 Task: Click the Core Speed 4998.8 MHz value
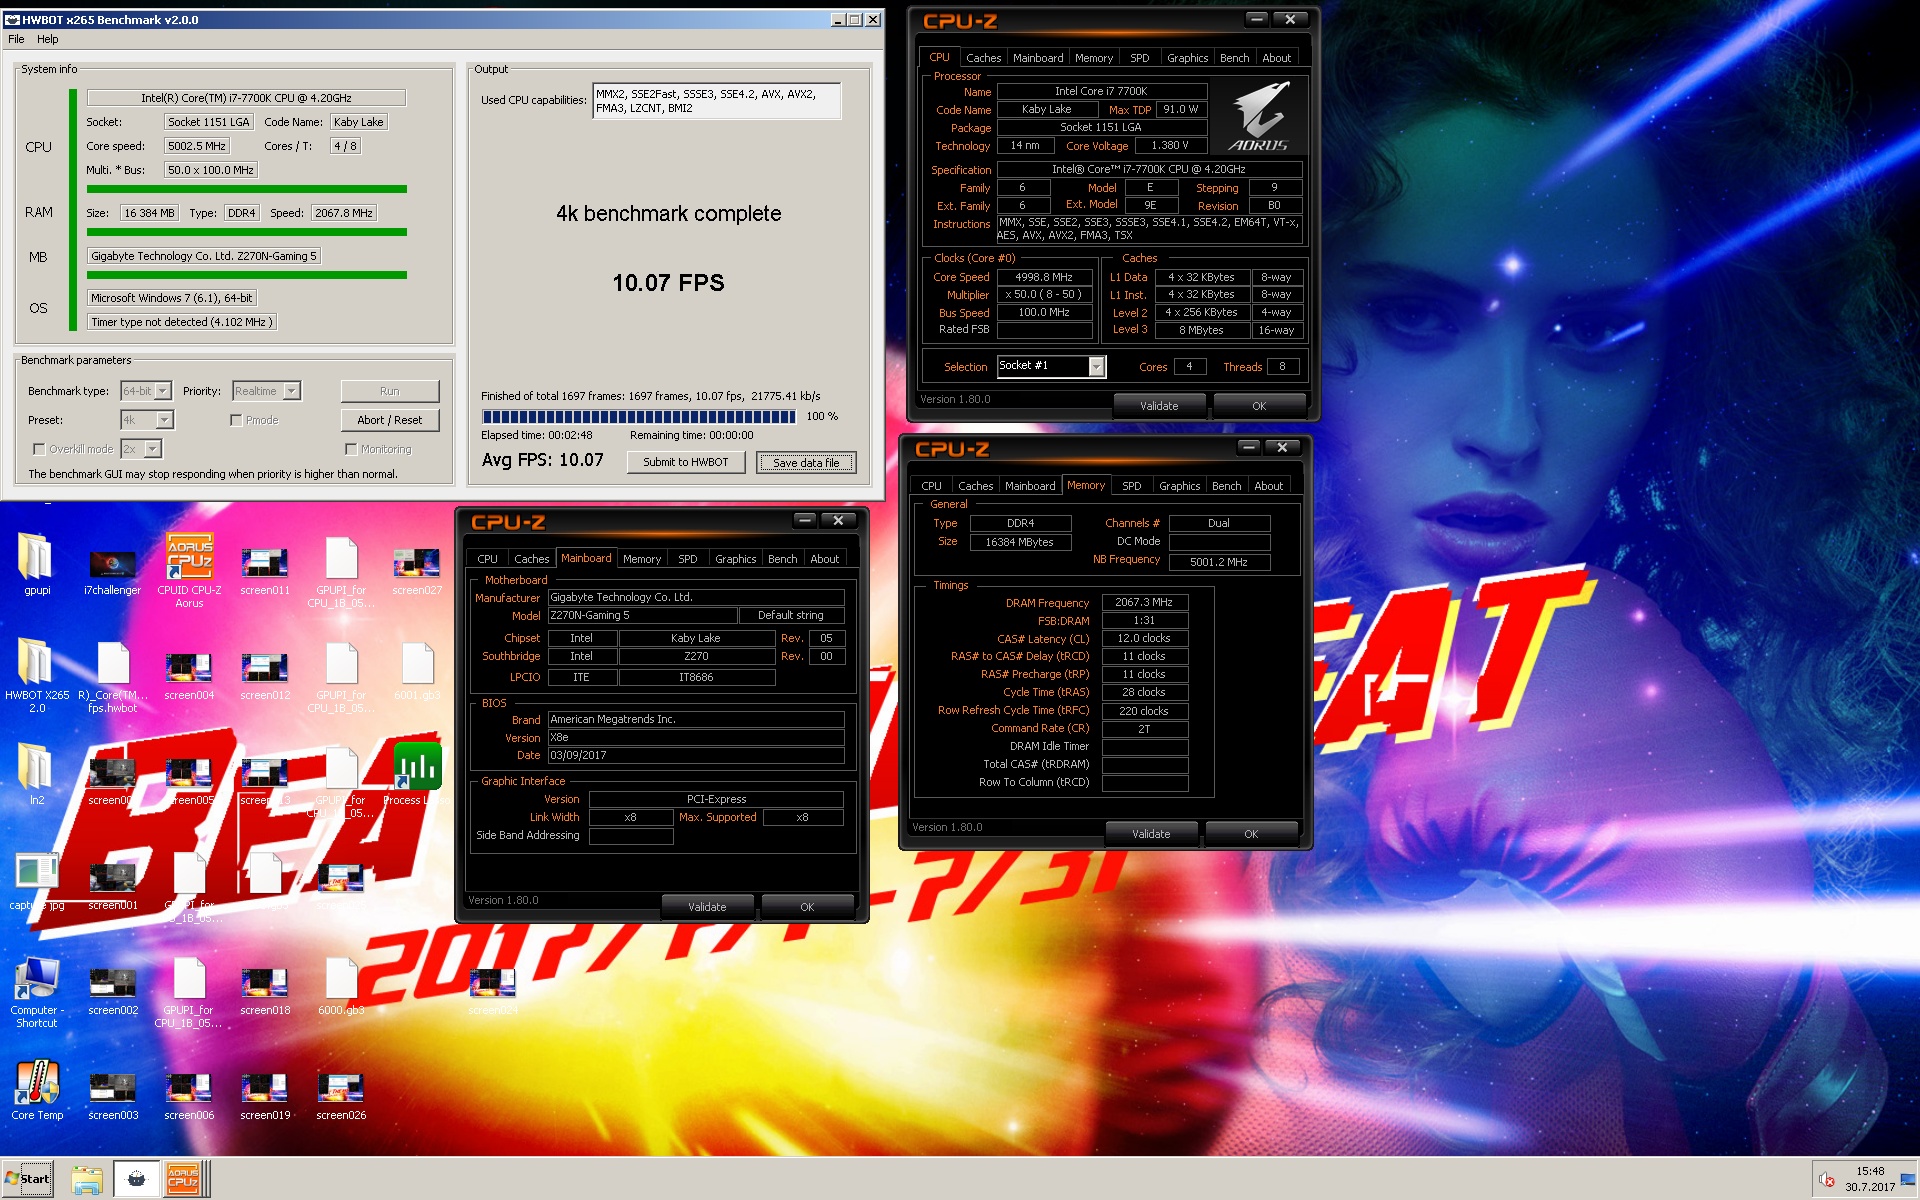point(1044,277)
